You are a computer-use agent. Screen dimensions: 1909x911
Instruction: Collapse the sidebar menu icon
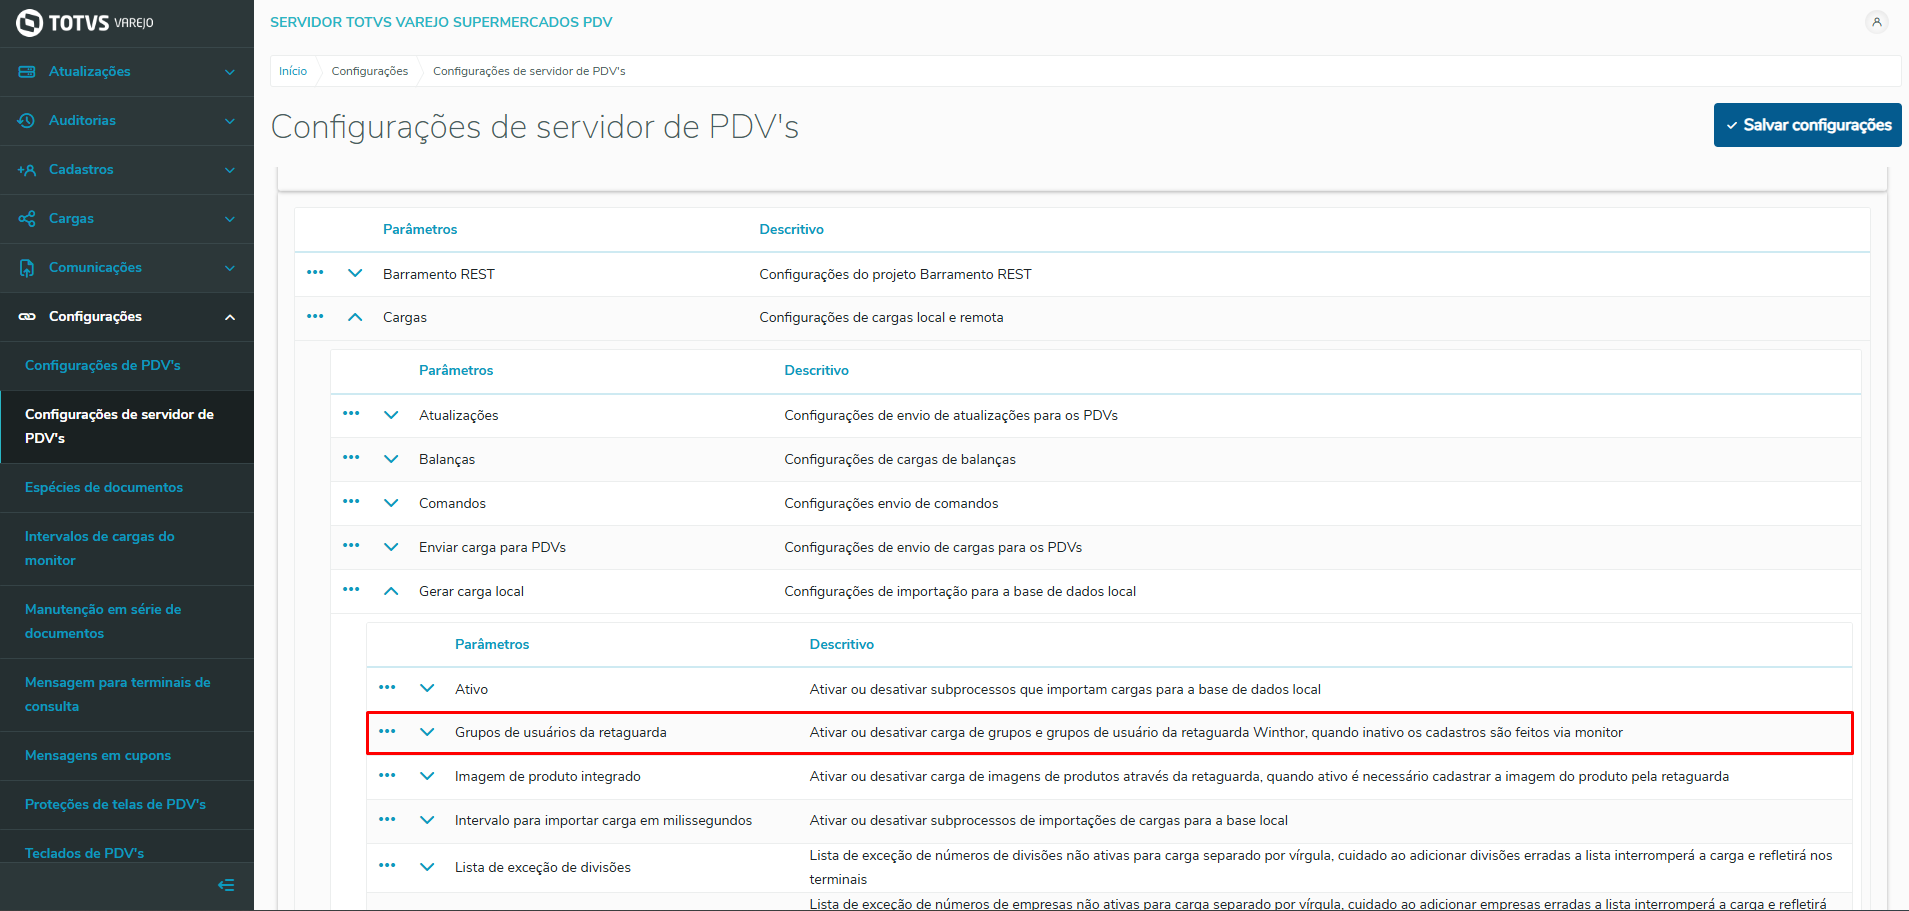(x=226, y=885)
